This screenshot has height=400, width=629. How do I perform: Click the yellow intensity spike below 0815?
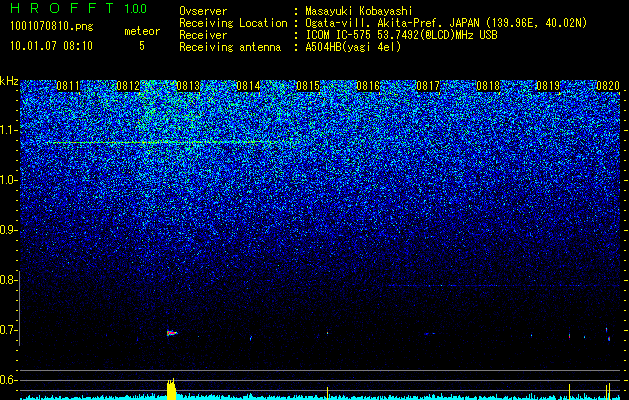click(x=327, y=393)
